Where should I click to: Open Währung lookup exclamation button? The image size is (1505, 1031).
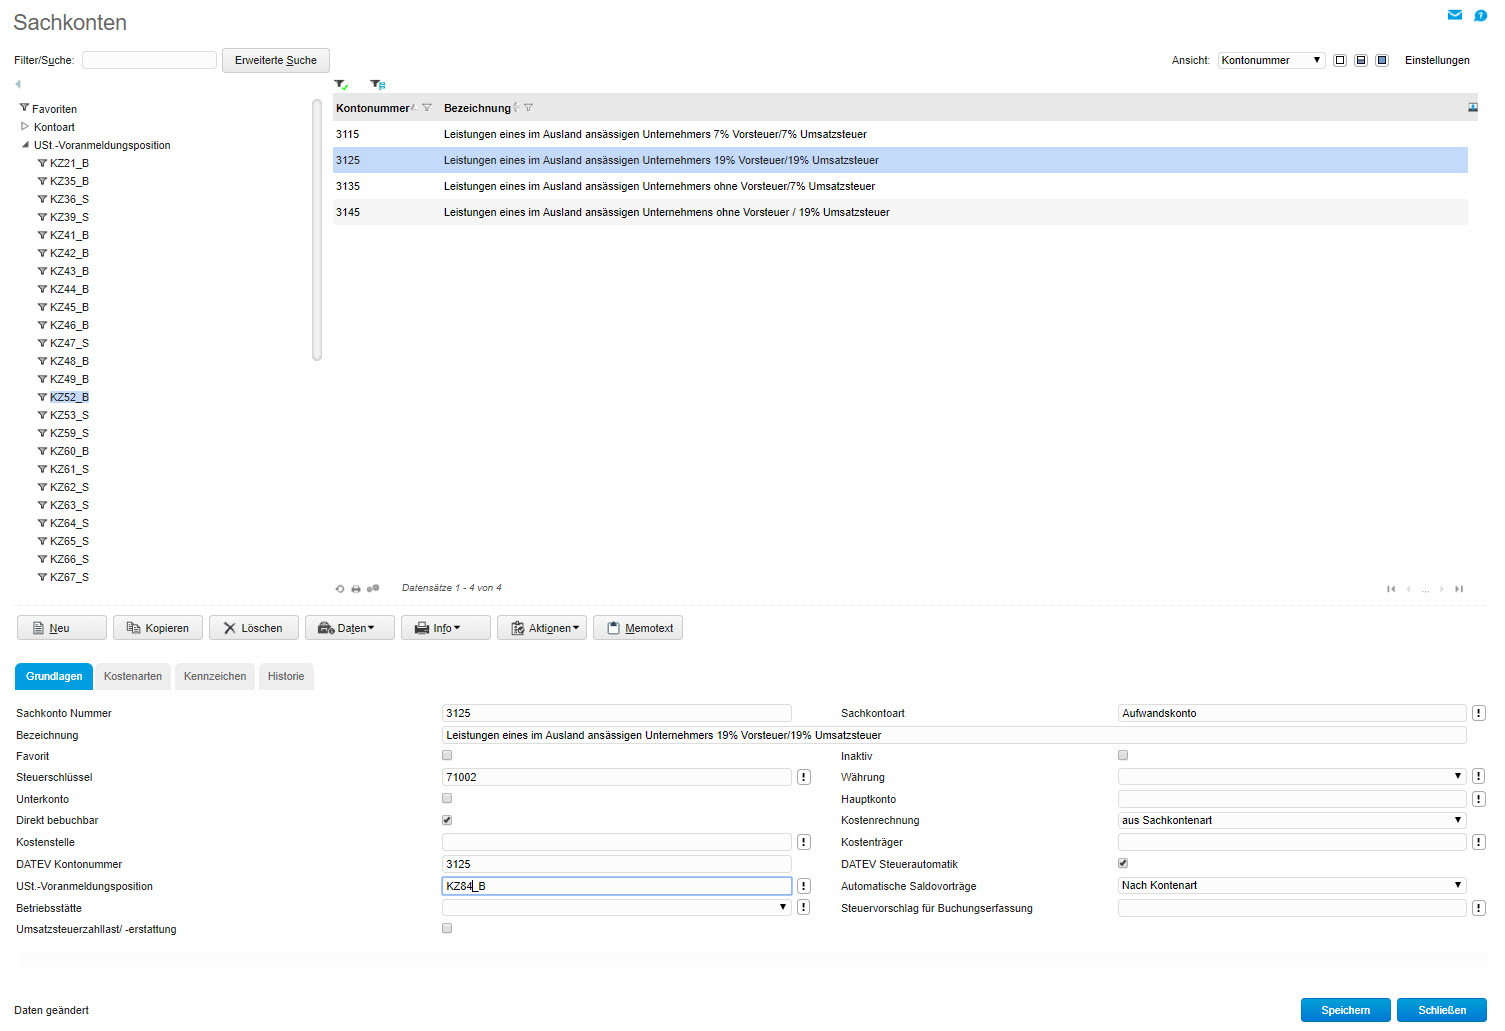pyautogui.click(x=1478, y=776)
